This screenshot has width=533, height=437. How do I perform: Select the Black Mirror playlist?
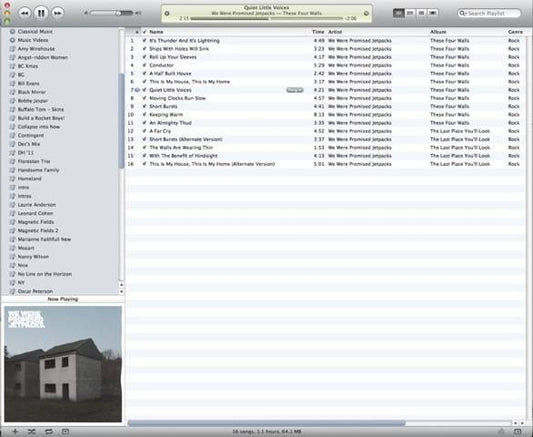tap(32, 92)
